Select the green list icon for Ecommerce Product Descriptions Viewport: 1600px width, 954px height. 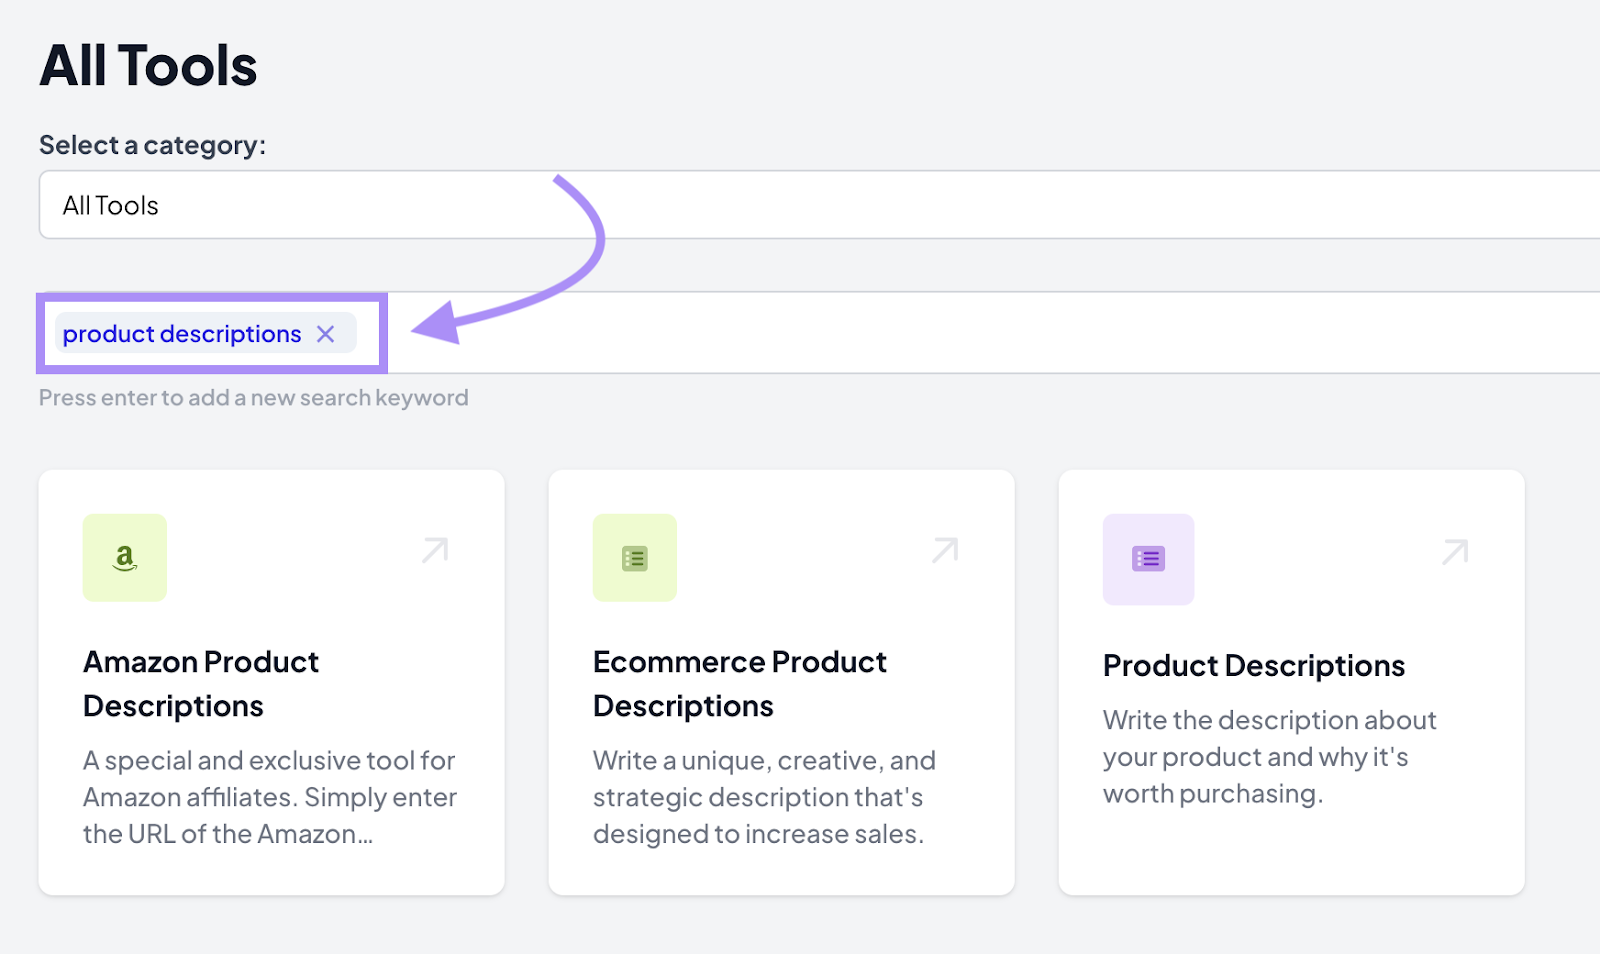point(634,557)
